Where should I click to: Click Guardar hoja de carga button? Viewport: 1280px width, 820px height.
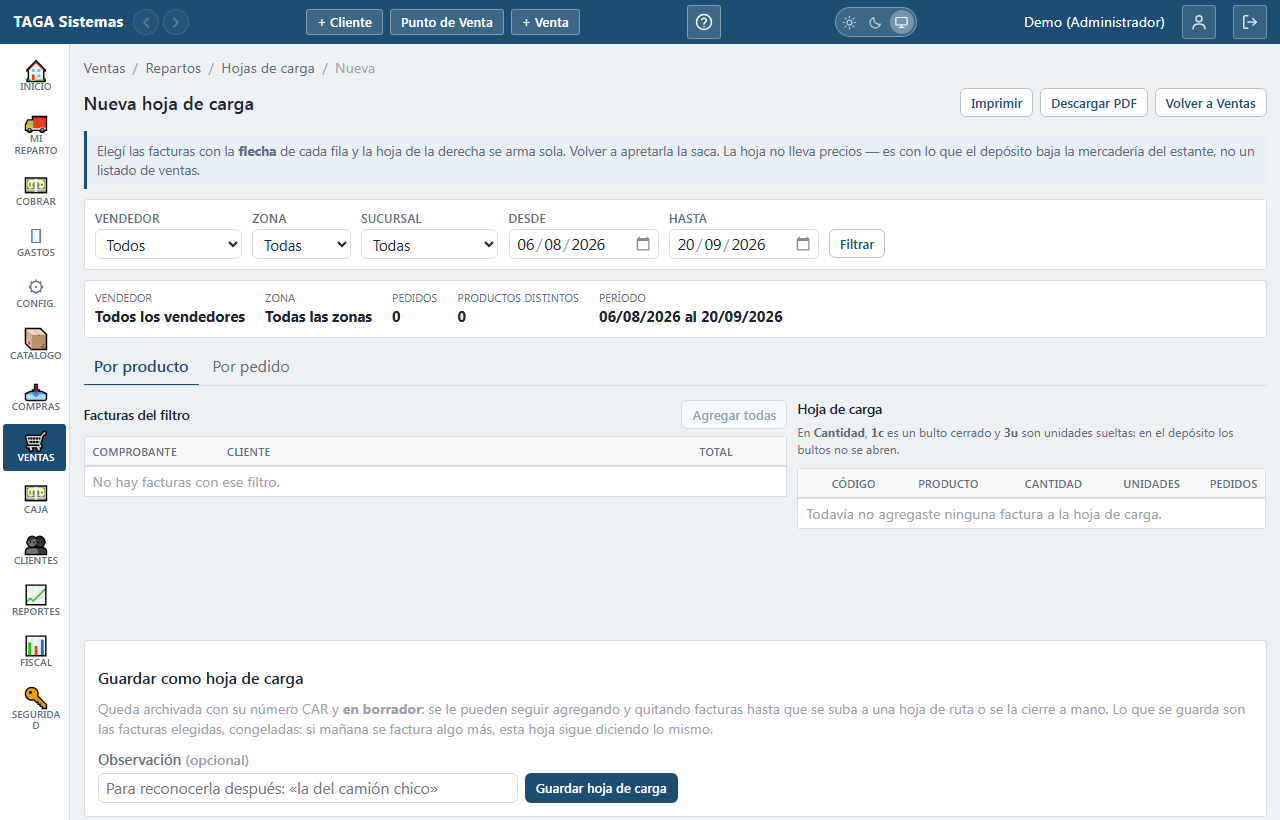coord(601,788)
